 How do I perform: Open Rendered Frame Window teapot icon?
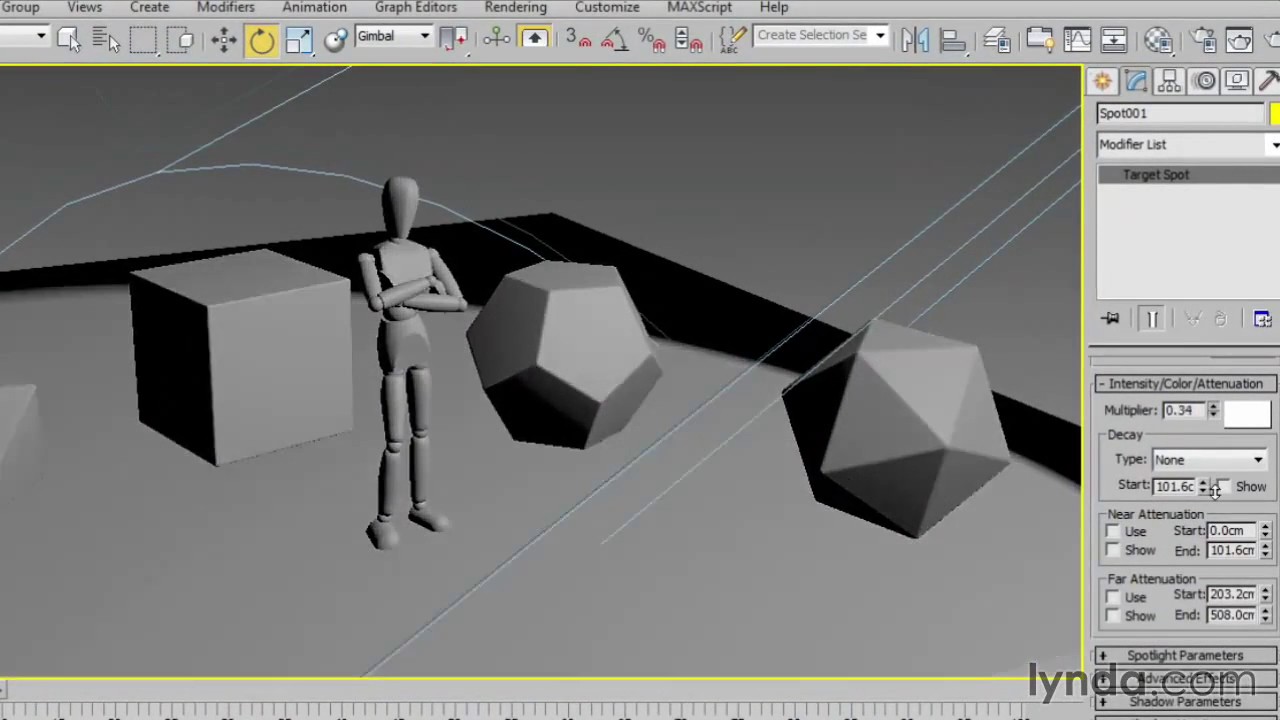1239,39
